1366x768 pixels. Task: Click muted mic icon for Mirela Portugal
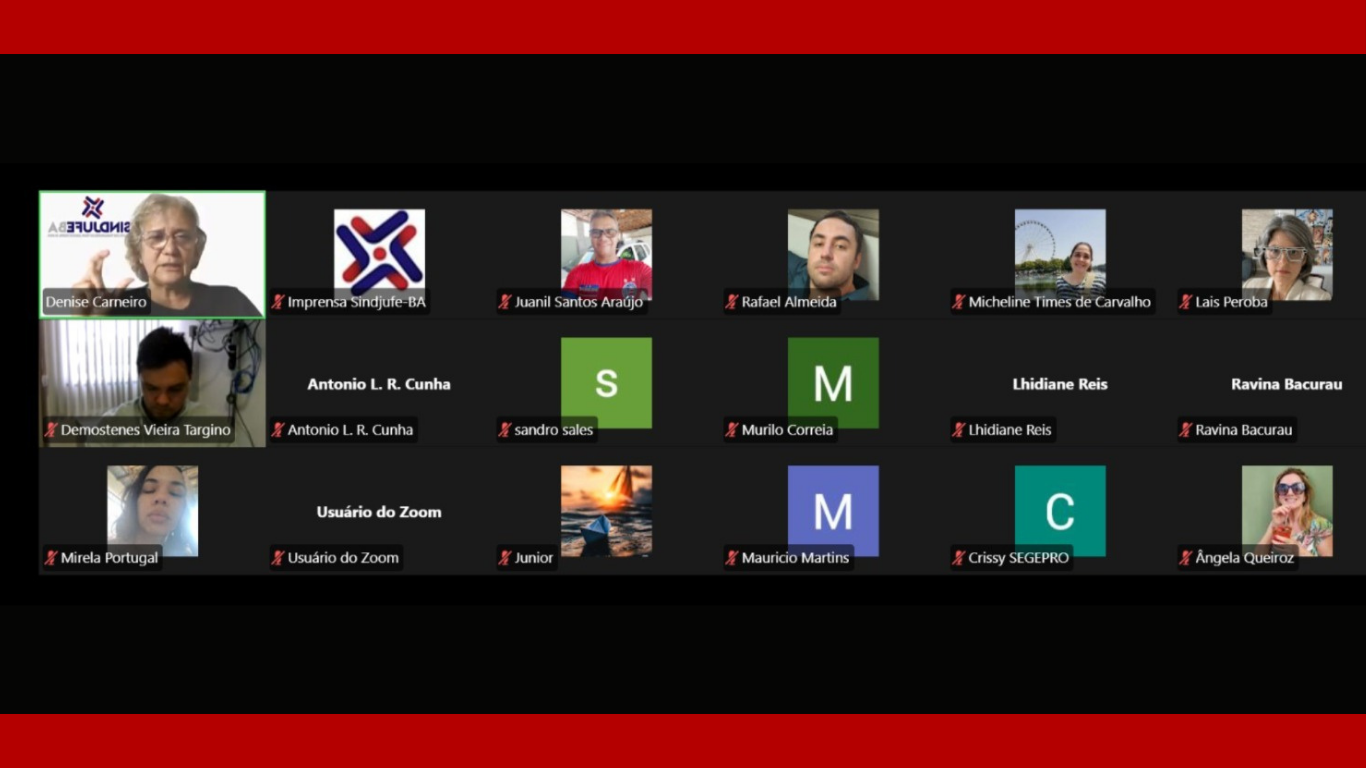click(51, 558)
